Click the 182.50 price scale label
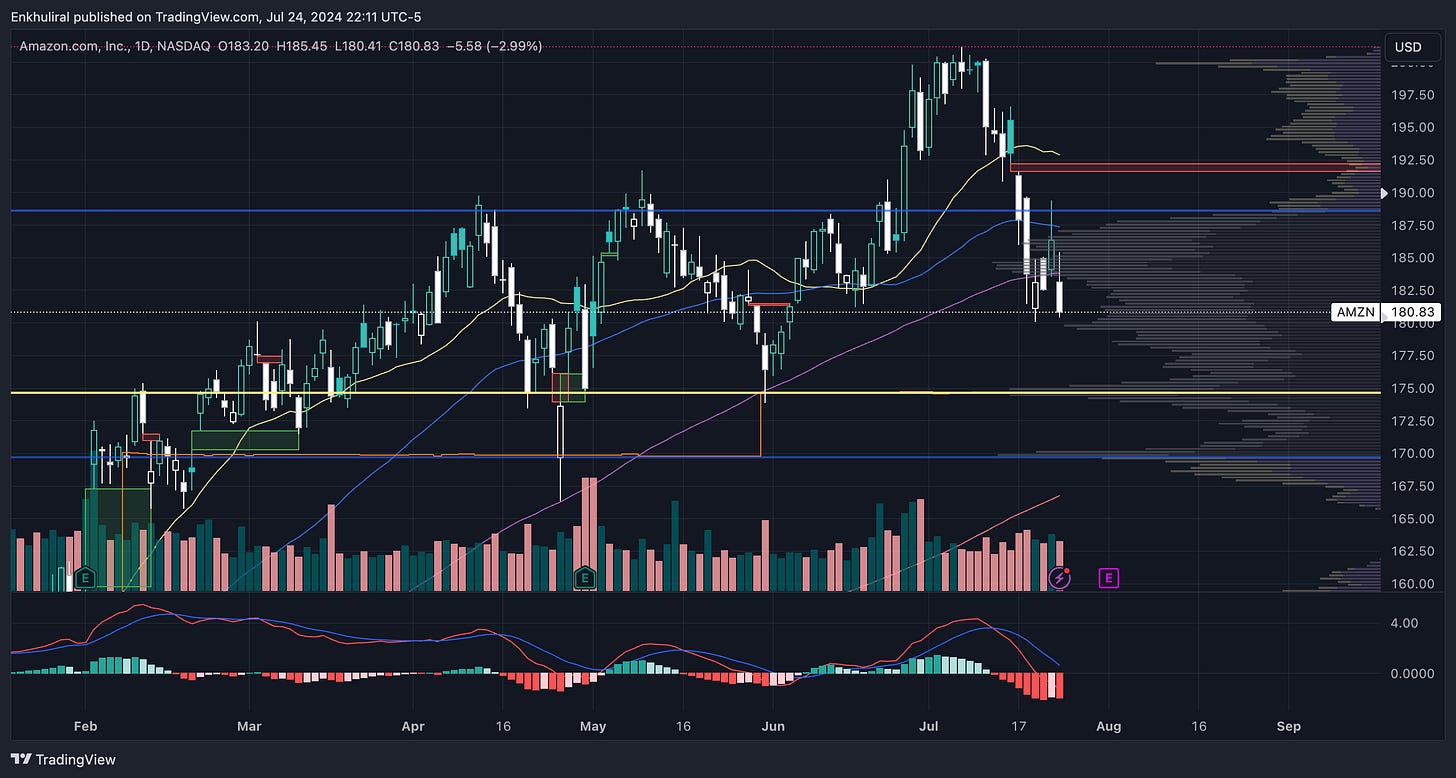The width and height of the screenshot is (1456, 778). tap(1412, 291)
